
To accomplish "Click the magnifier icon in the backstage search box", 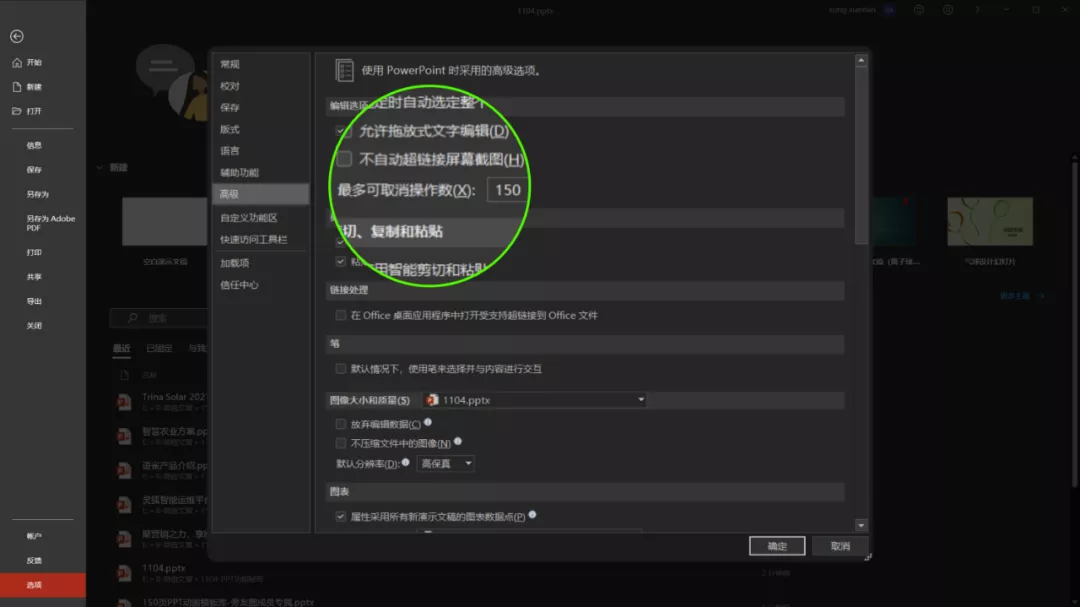I will [133, 318].
